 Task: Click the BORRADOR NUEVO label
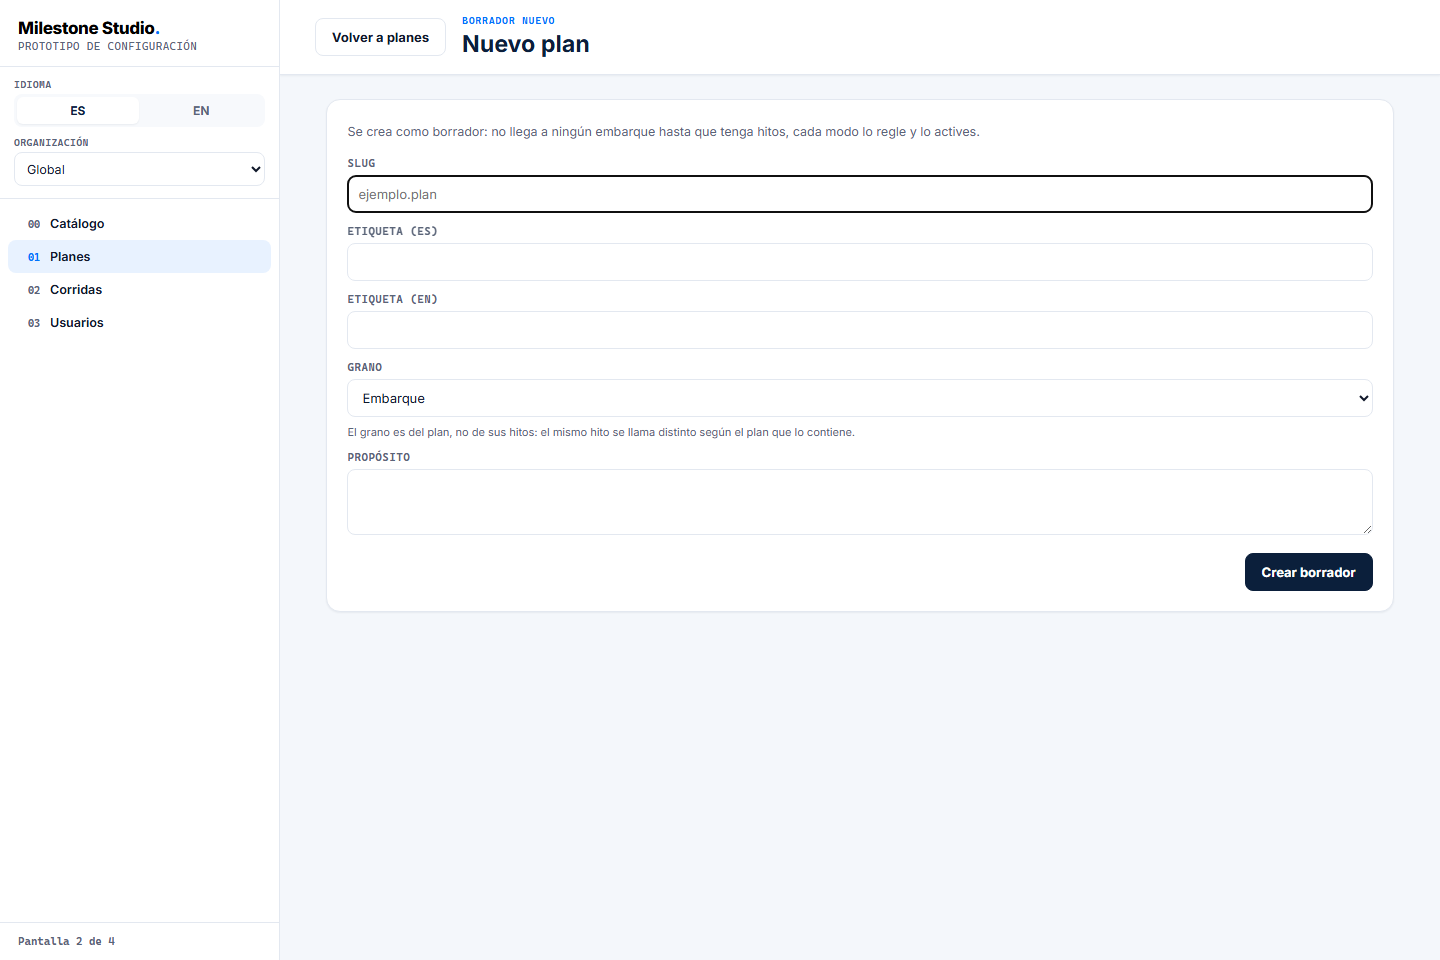[508, 20]
